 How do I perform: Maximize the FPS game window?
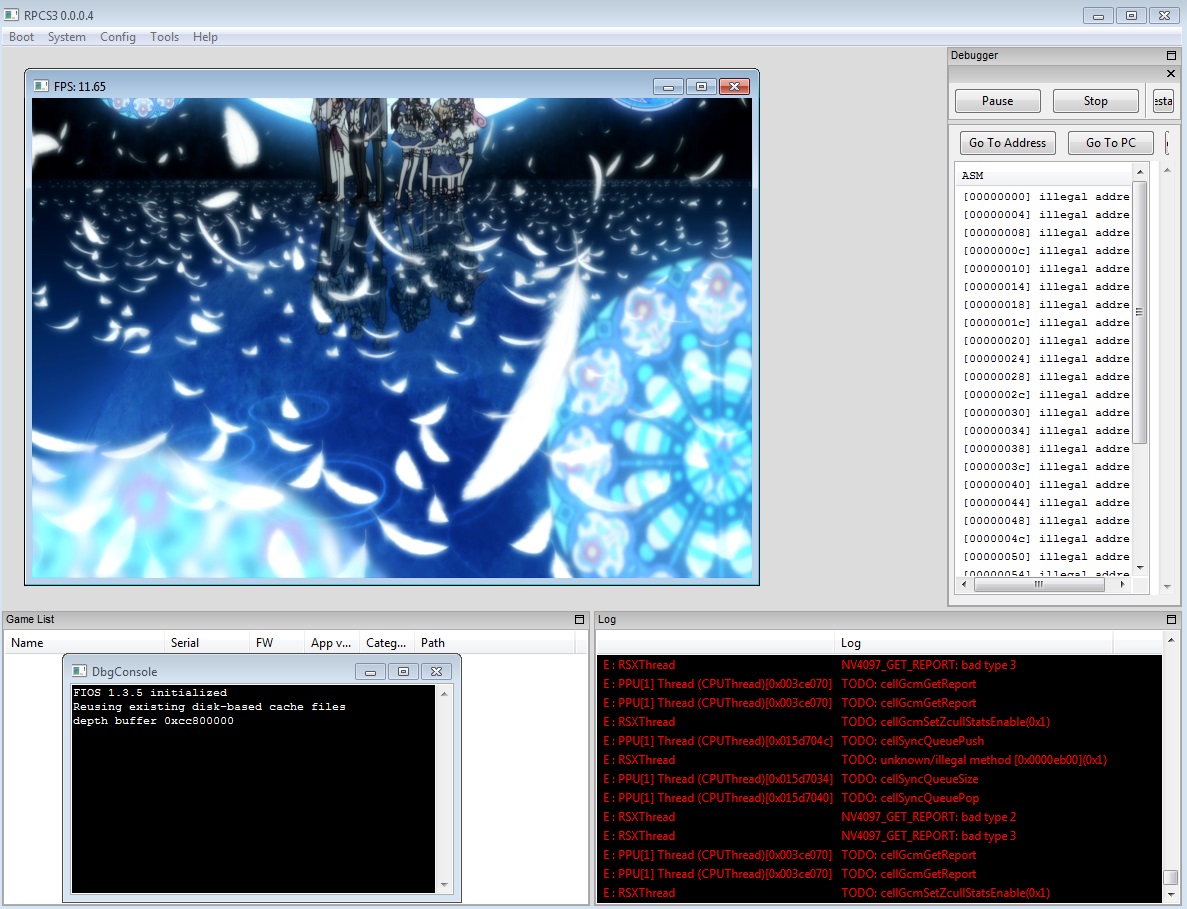pyautogui.click(x=701, y=87)
